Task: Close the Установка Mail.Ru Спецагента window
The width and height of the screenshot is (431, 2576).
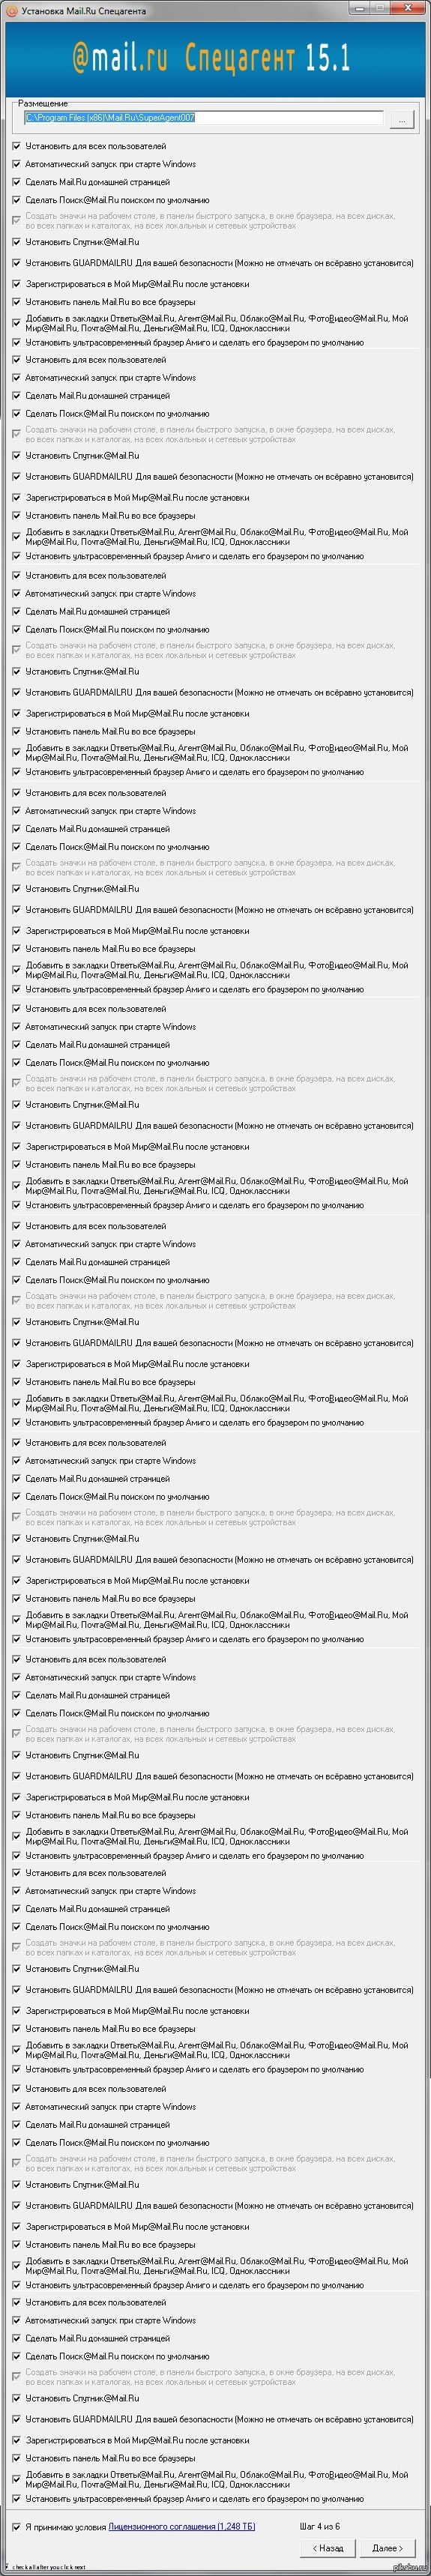Action: [x=408, y=8]
